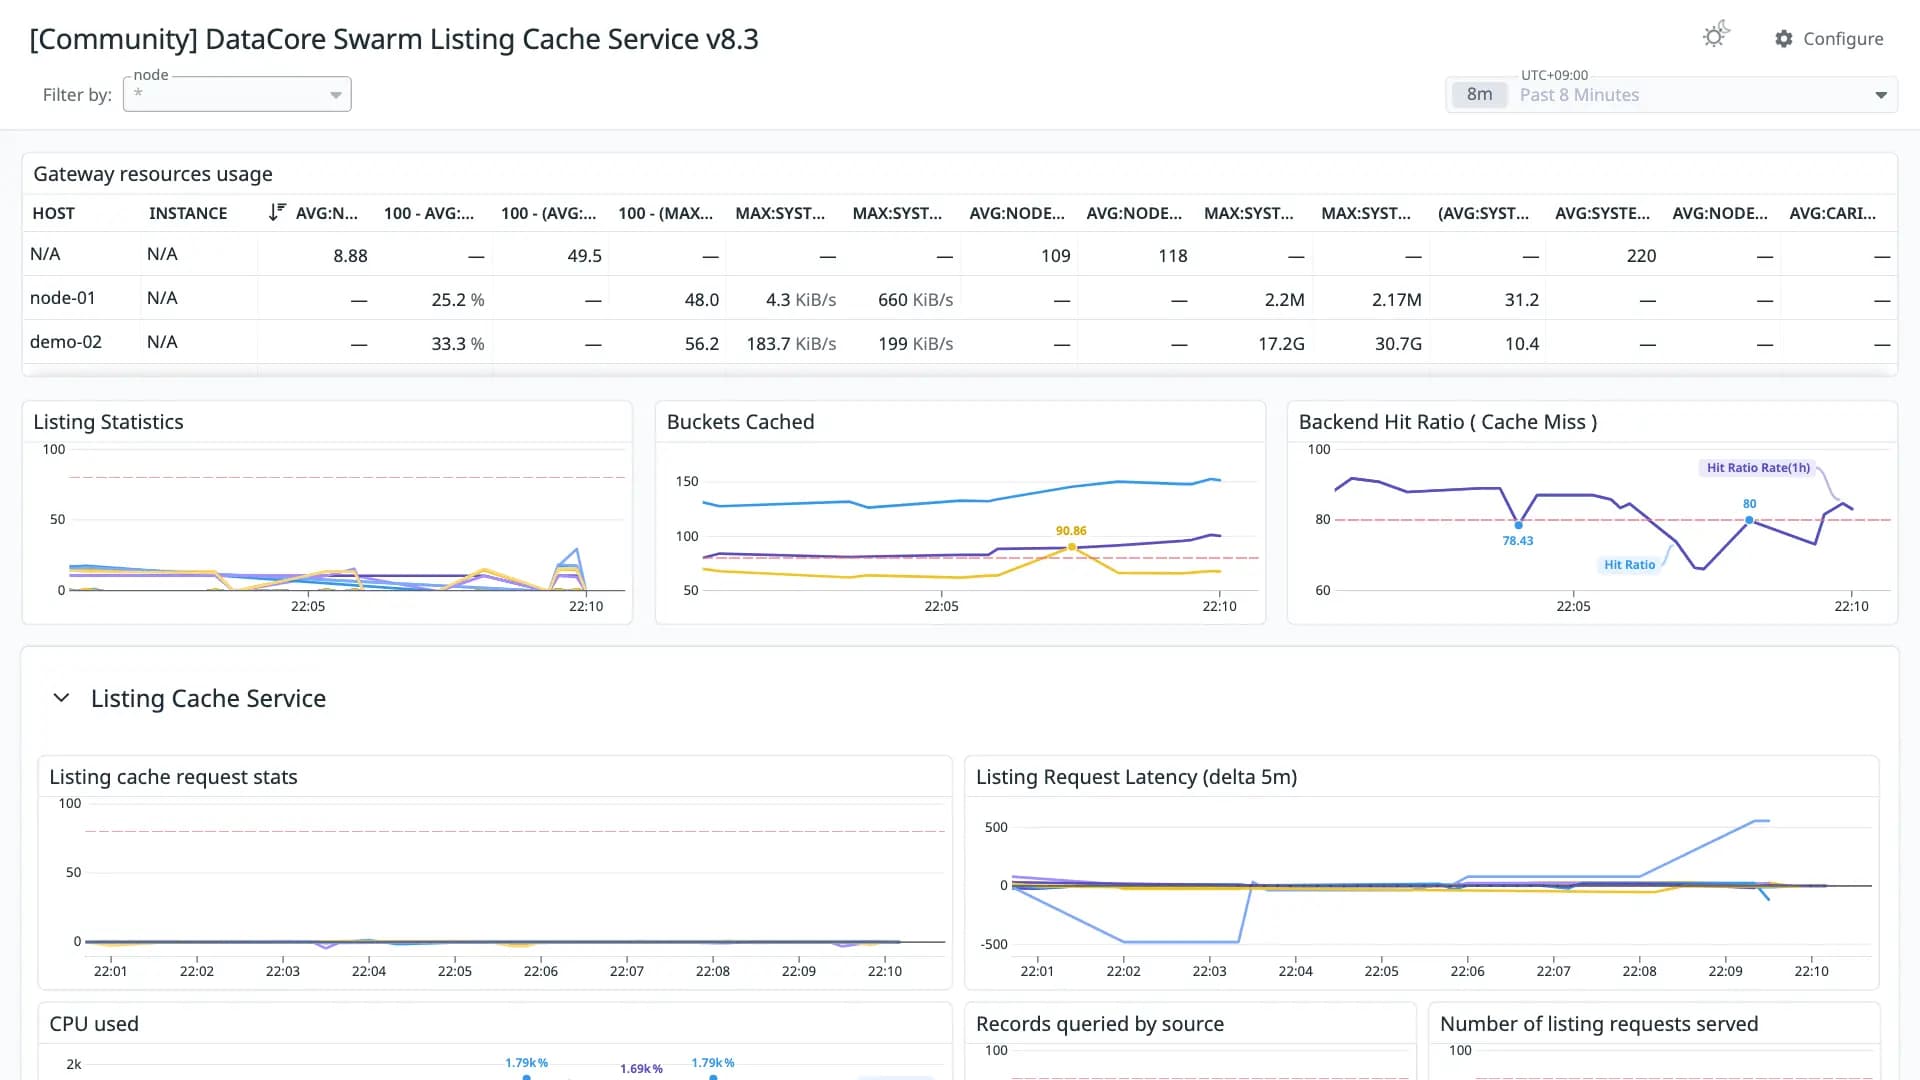
Task: Click the dashboard title text
Action: (394, 39)
